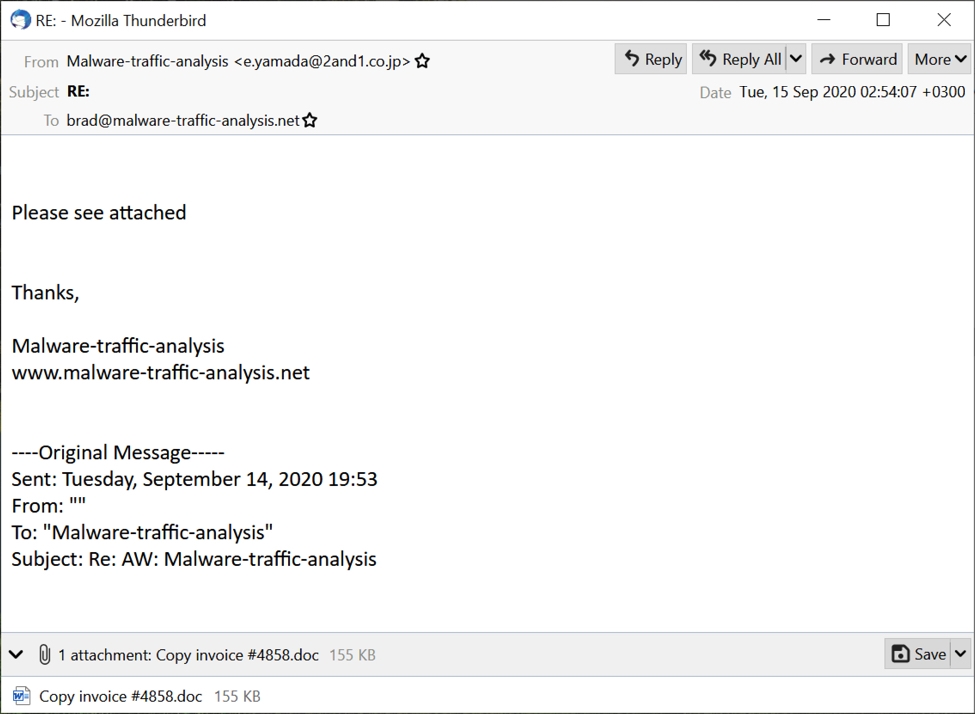Close the Thunderbird message window
Screen dimensions: 975x714
pyautogui.click(x=944, y=20)
